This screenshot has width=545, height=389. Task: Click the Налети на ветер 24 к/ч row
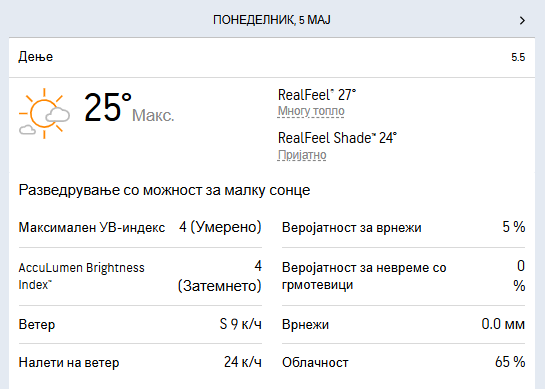(140, 362)
